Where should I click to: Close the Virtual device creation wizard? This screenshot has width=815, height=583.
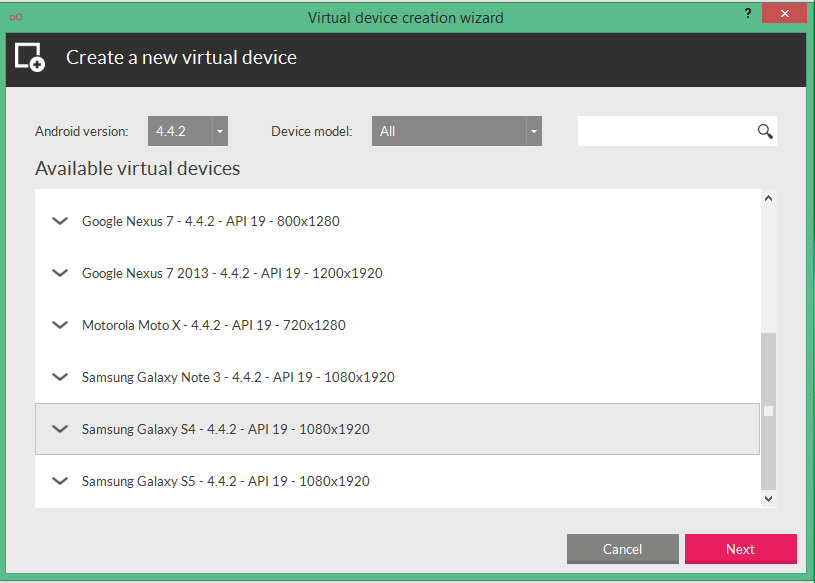784,13
